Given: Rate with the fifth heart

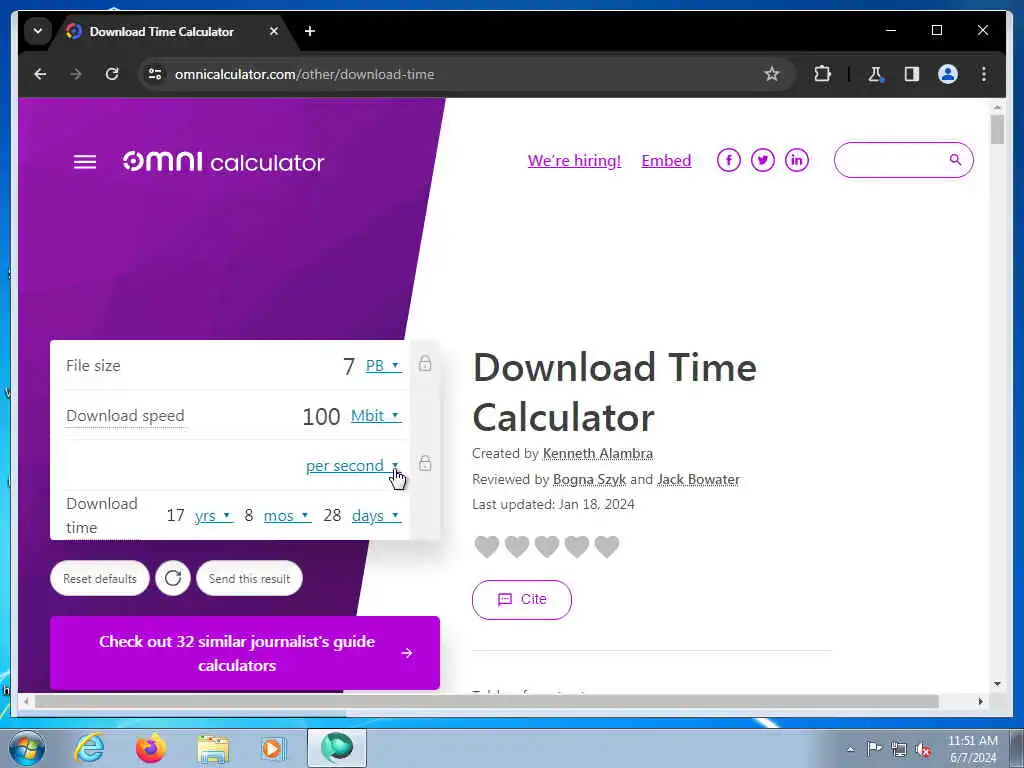Looking at the screenshot, I should 607,547.
